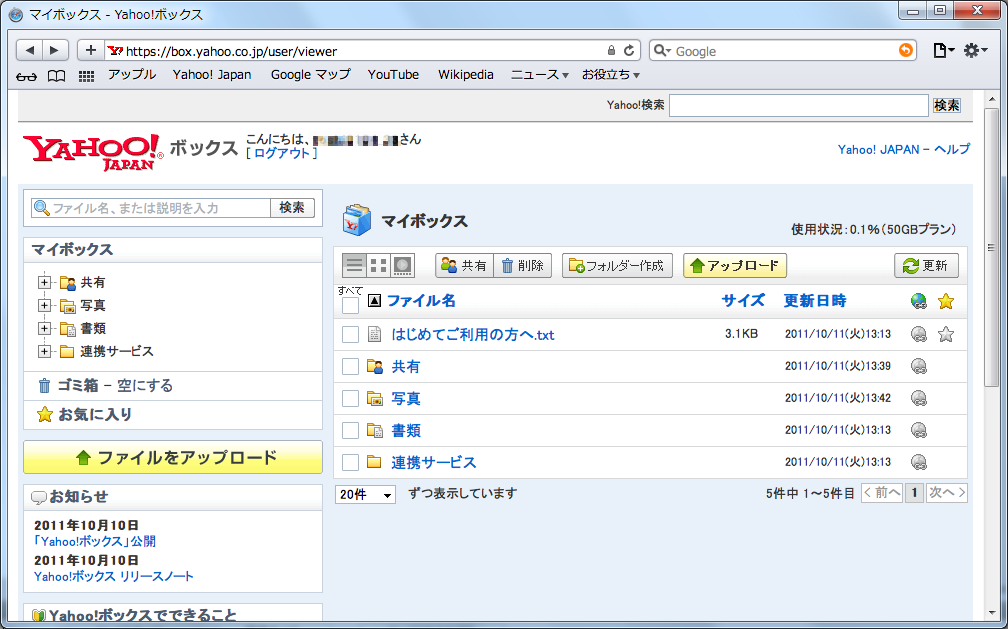Screen dimensions: 1008x629
Task: Expand the 共有 folder in the sidebar tree
Action: pyautogui.click(x=44, y=282)
